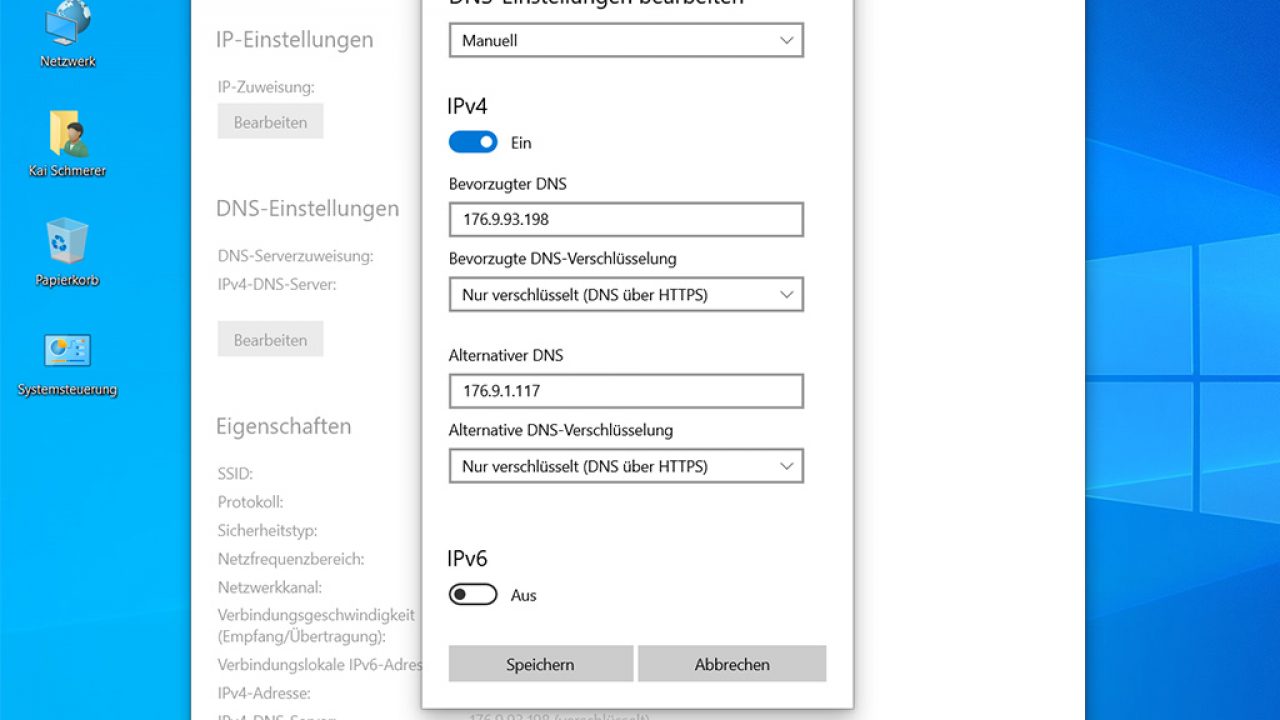Click the Aus label beside the IPv6 toggle
The width and height of the screenshot is (1280, 720).
click(524, 596)
